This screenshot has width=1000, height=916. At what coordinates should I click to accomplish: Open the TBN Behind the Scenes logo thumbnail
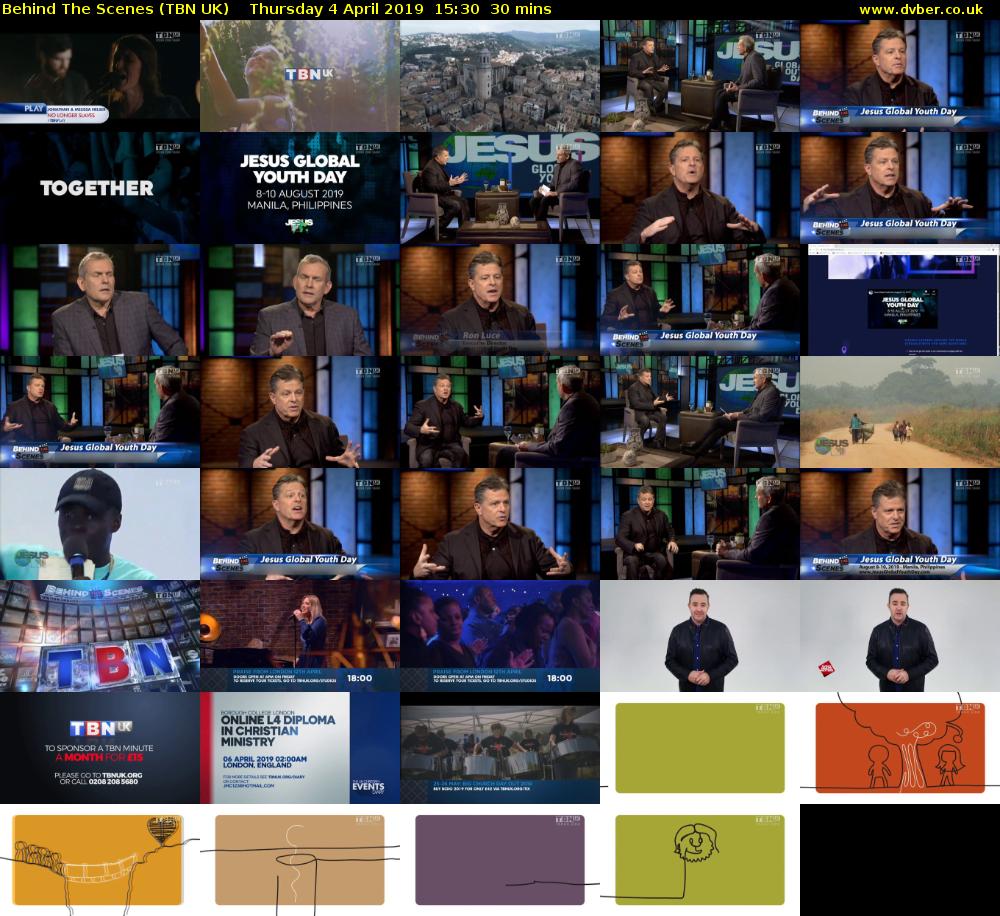99,636
